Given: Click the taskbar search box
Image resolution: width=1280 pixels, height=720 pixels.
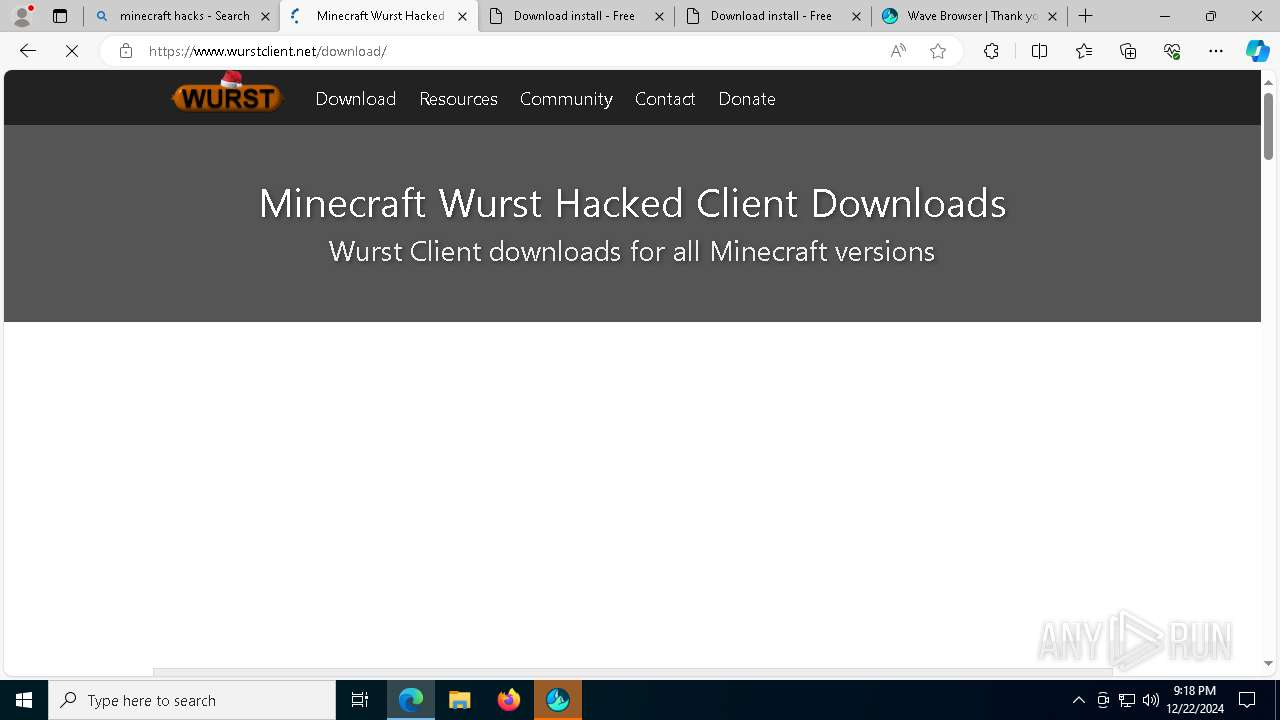Looking at the screenshot, I should click(x=192, y=700).
